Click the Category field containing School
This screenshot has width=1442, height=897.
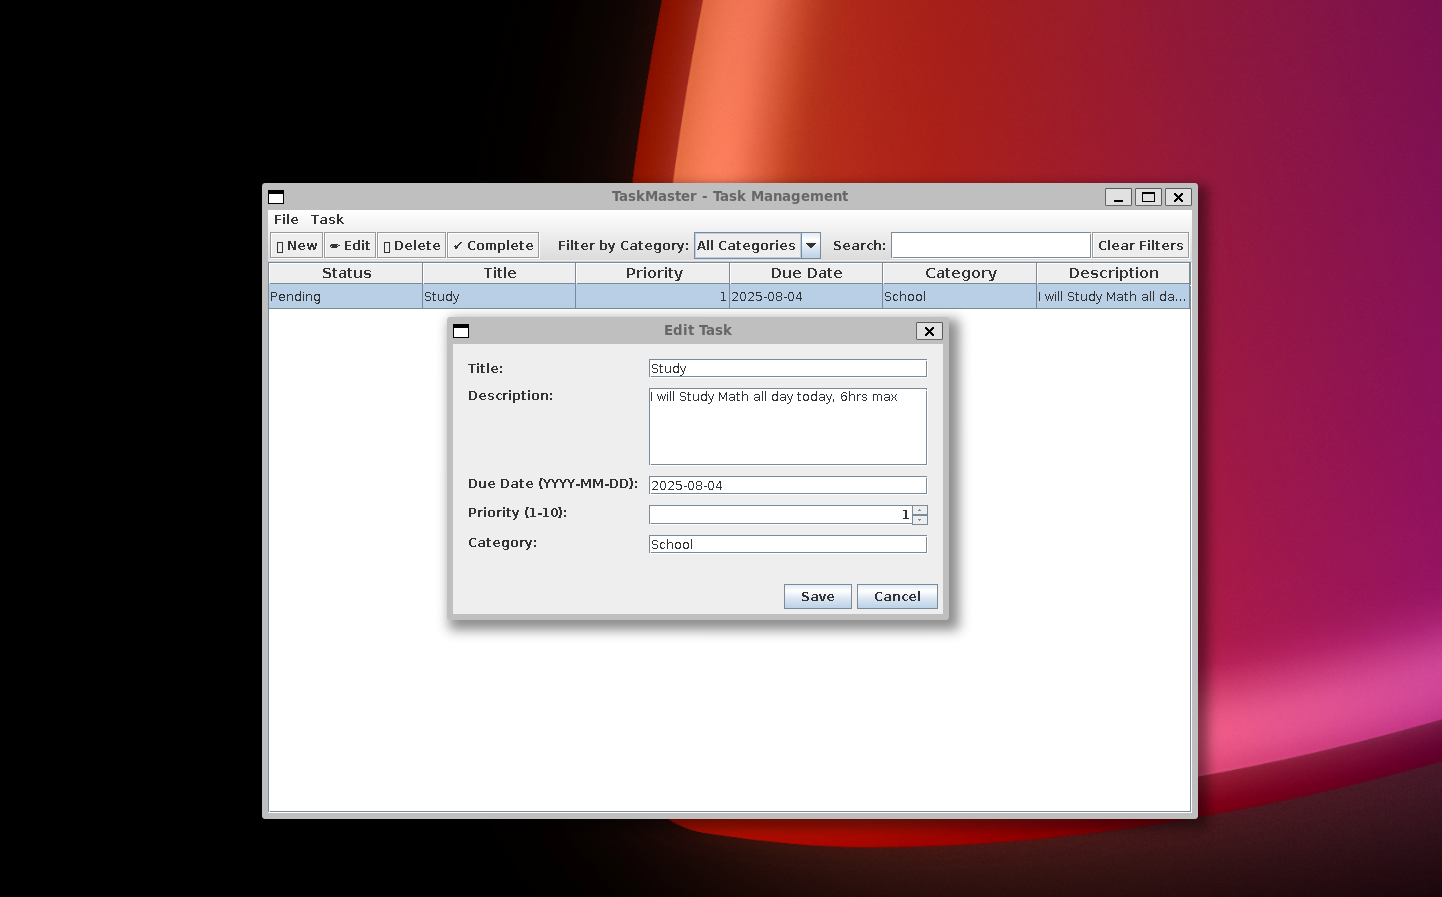787,544
